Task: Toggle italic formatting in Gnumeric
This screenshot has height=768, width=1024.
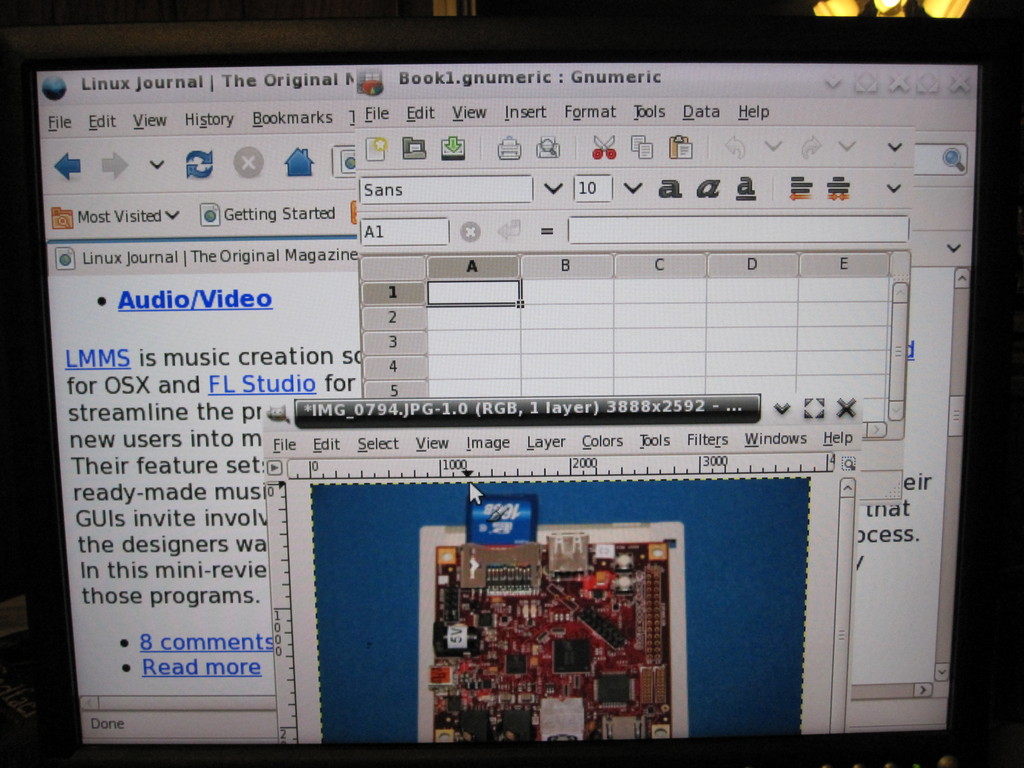Action: pyautogui.click(x=708, y=188)
